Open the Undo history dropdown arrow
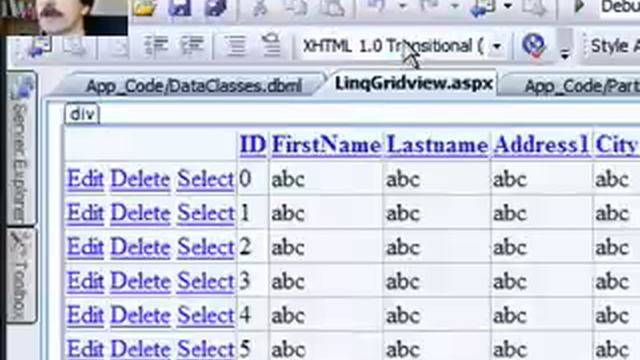The image size is (640, 360). click(x=402, y=6)
